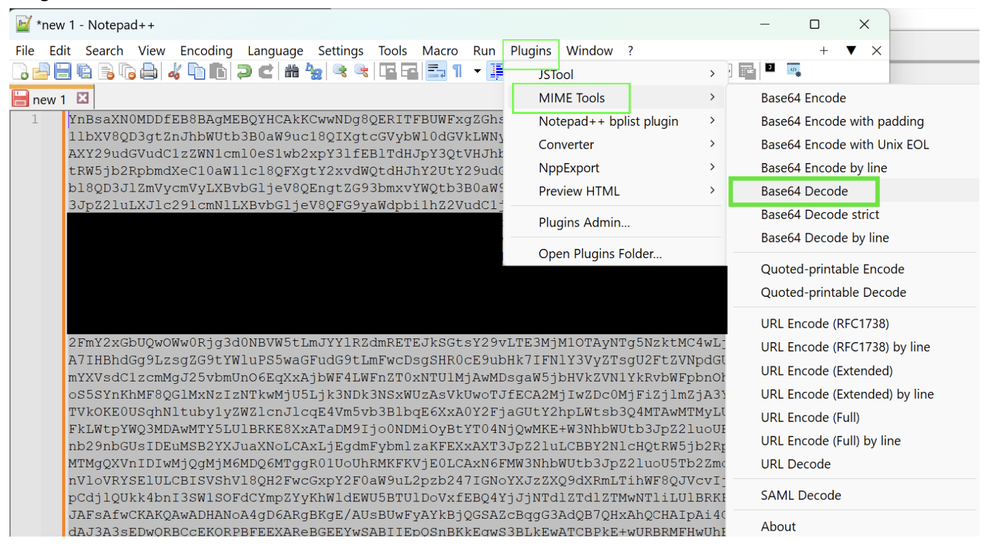Click the X close-document button in menu bar

tap(876, 50)
